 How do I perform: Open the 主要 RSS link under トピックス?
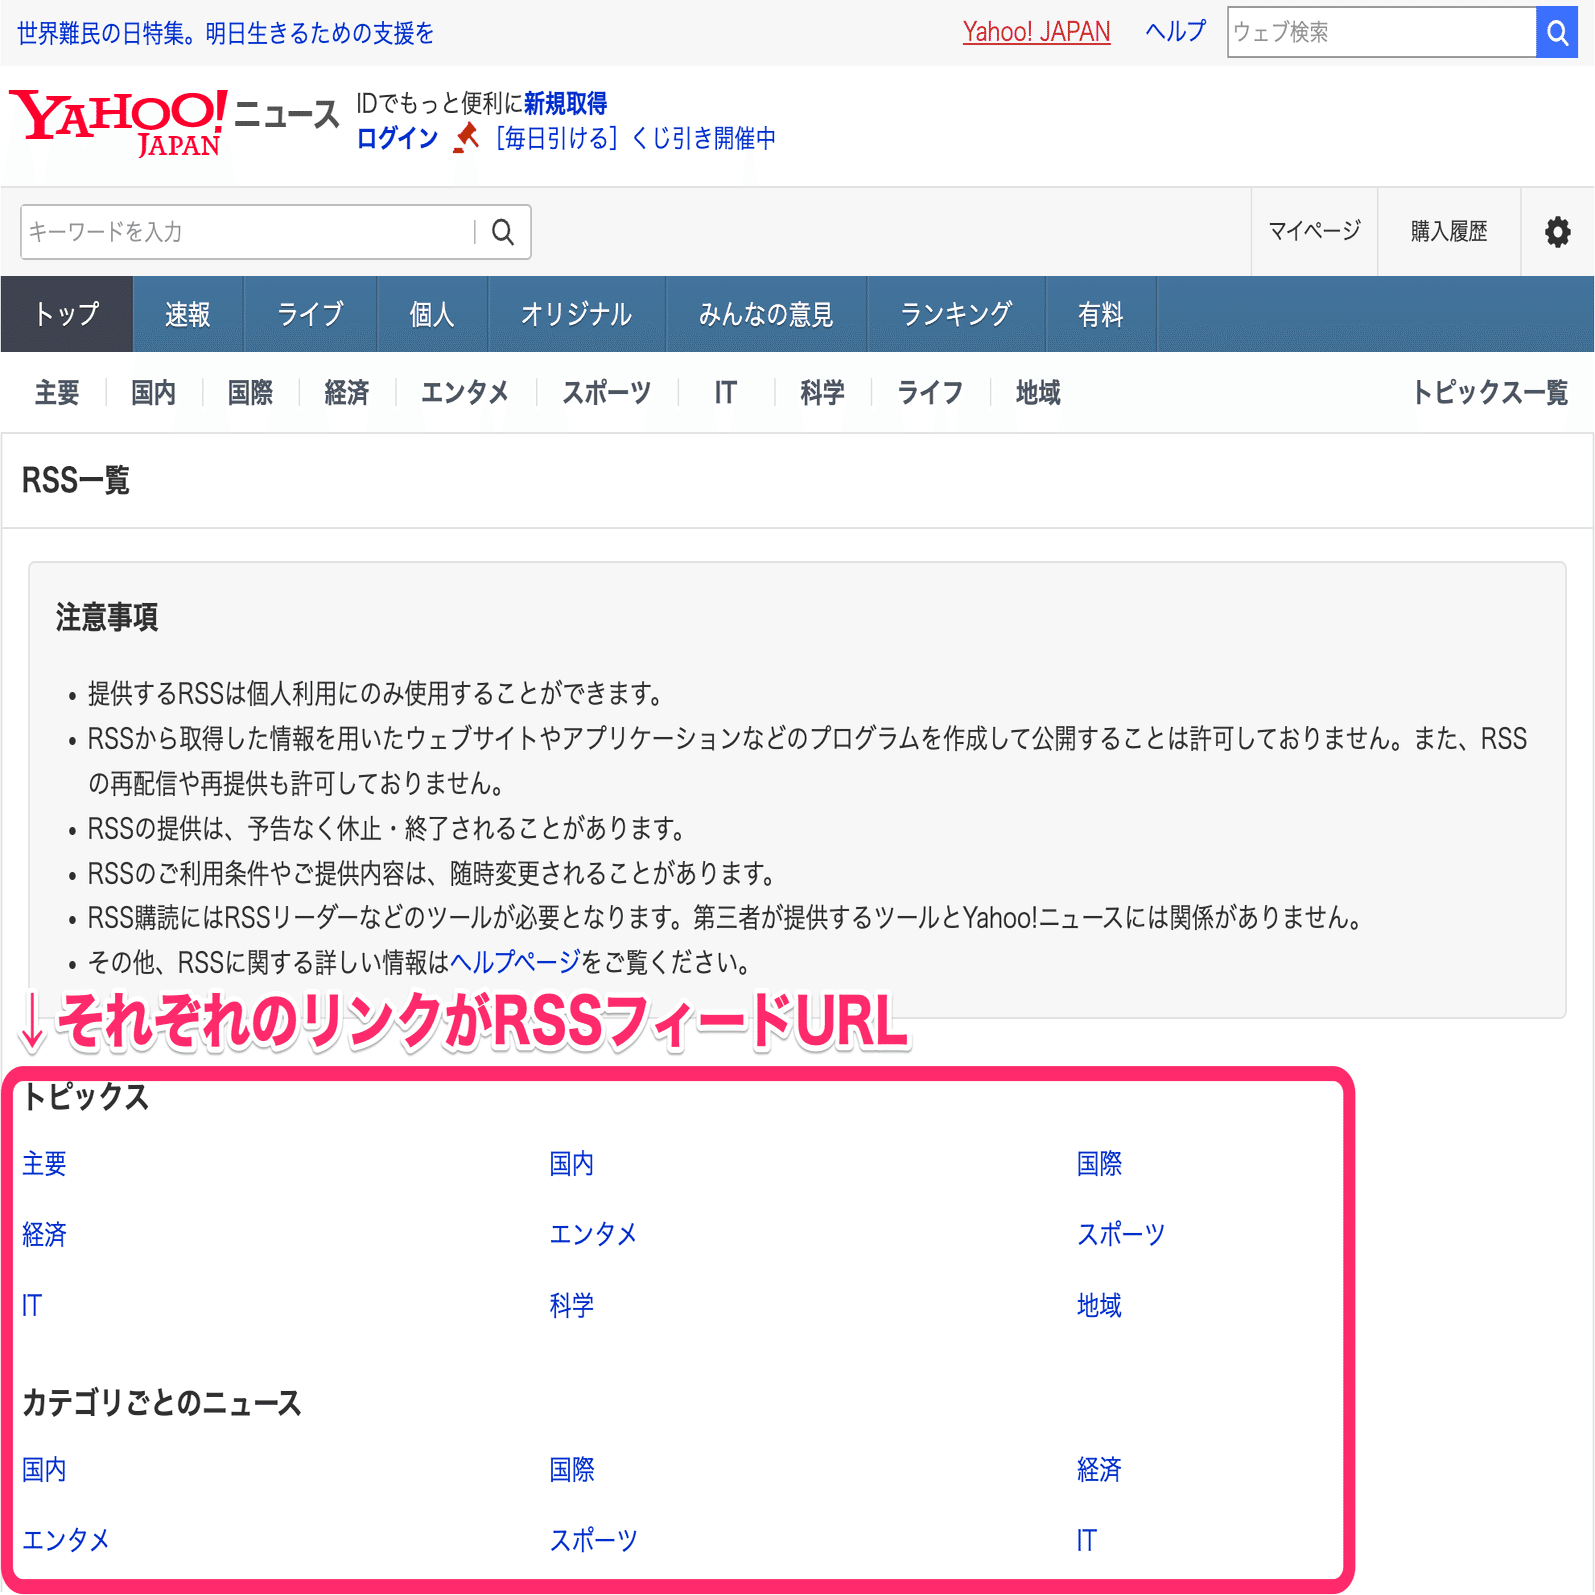[45, 1163]
